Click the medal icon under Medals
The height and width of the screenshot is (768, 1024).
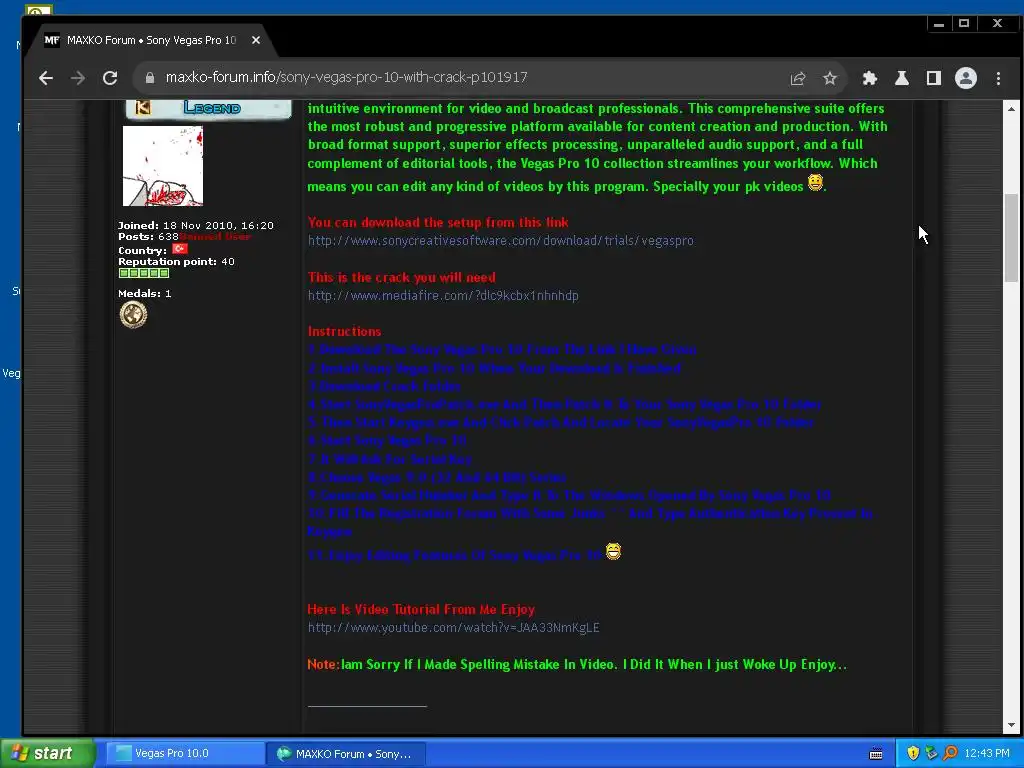point(133,315)
